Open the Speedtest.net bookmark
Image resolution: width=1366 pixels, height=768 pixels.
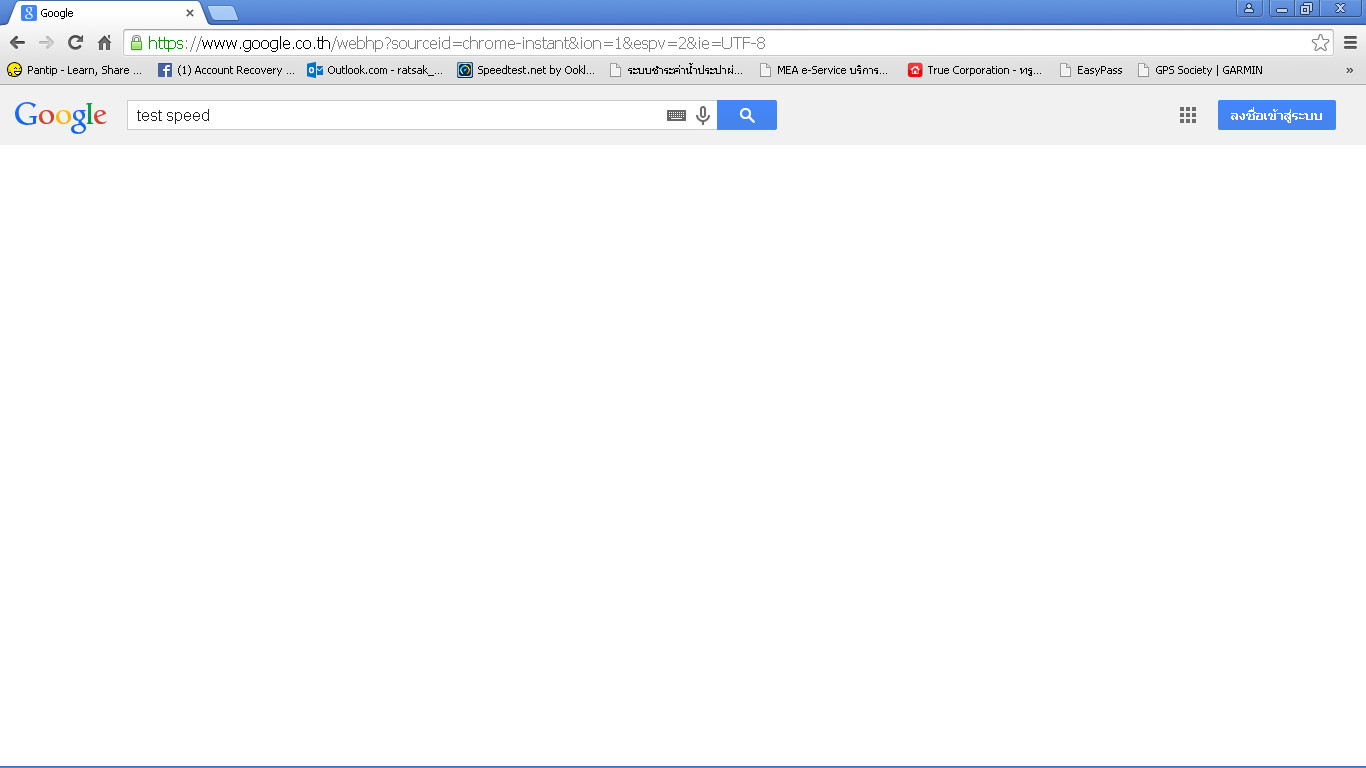[x=526, y=70]
